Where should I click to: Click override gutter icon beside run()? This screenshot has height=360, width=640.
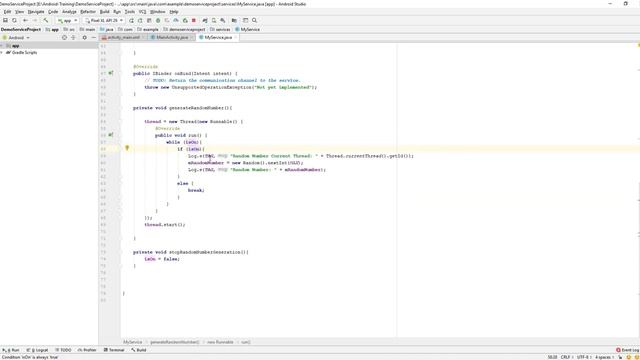point(110,135)
